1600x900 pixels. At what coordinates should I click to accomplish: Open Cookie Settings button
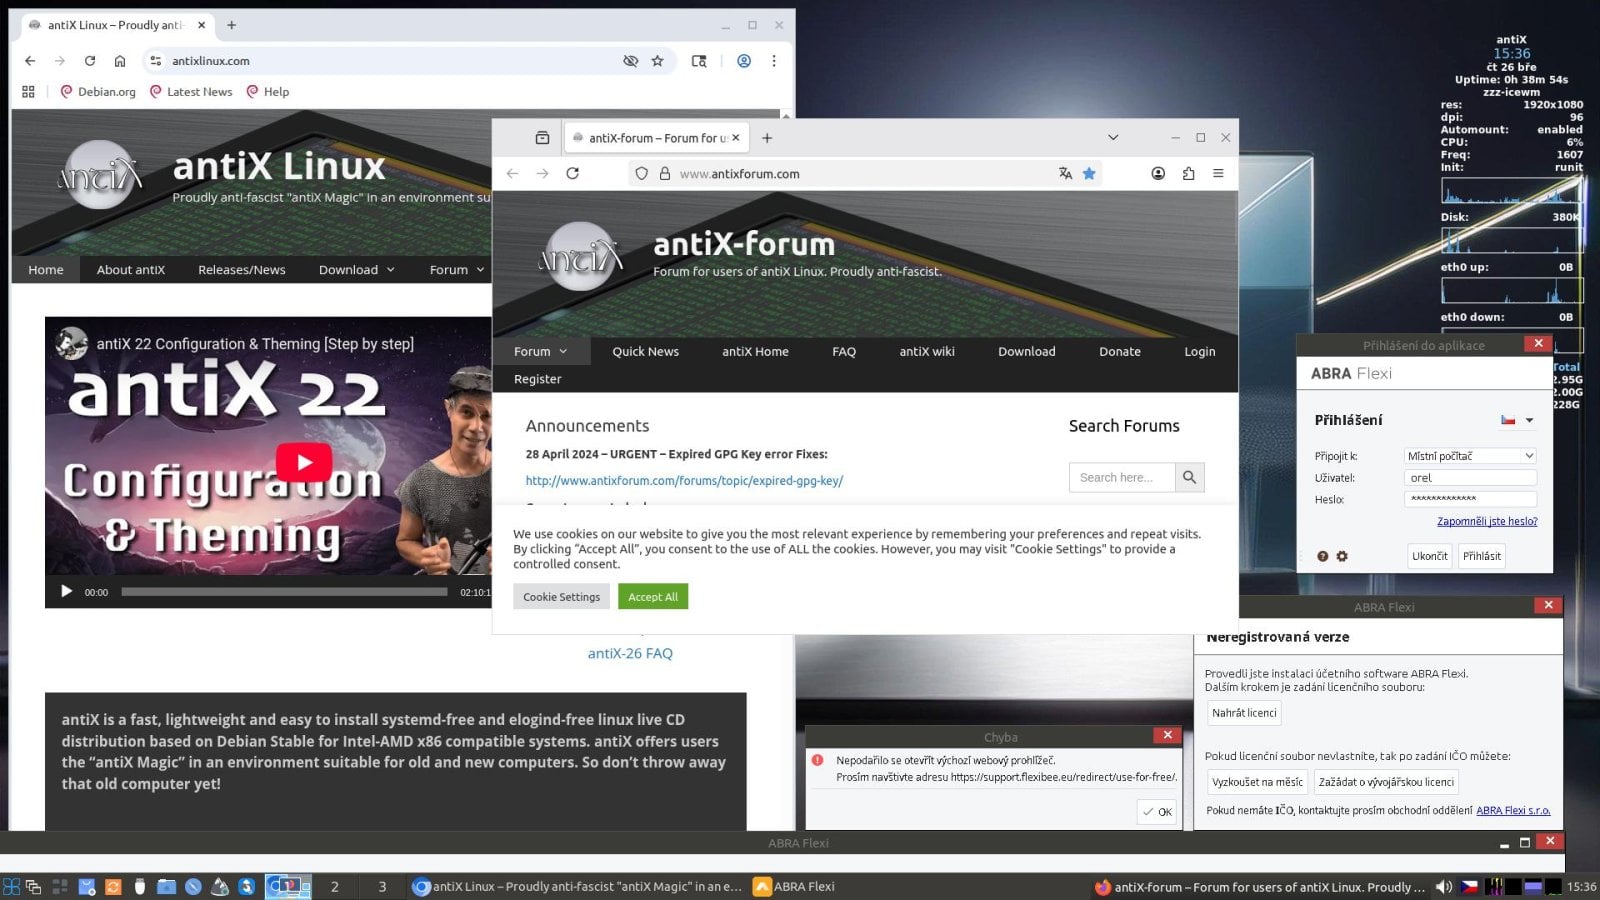[561, 596]
